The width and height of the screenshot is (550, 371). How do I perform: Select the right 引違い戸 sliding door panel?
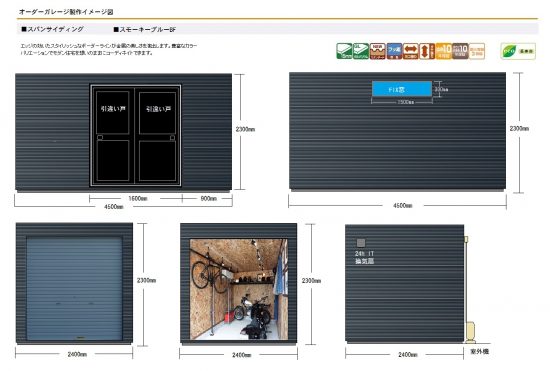[x=157, y=136]
